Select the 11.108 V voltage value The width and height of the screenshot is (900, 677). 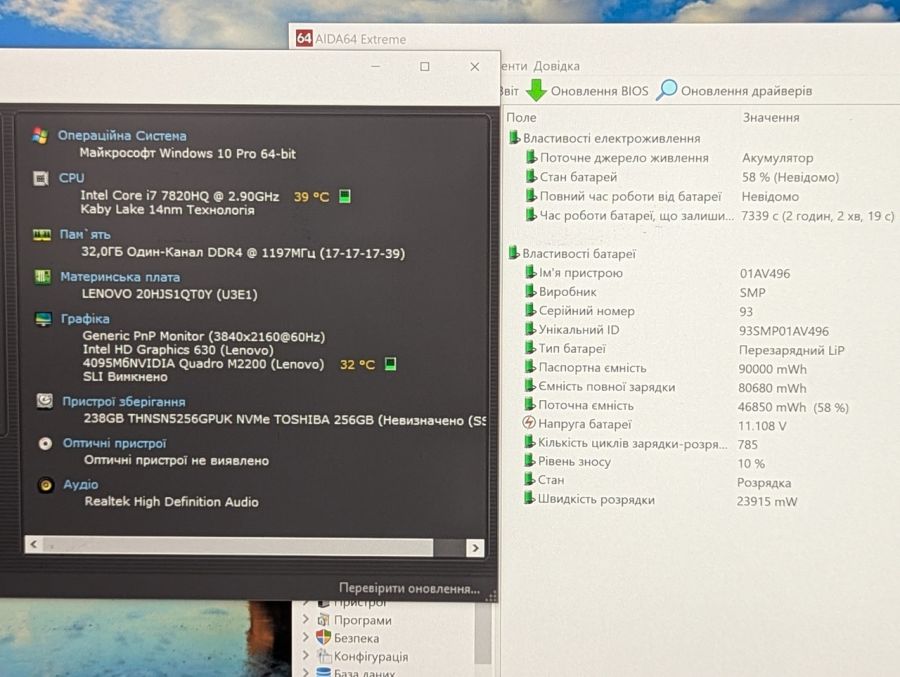click(762, 426)
